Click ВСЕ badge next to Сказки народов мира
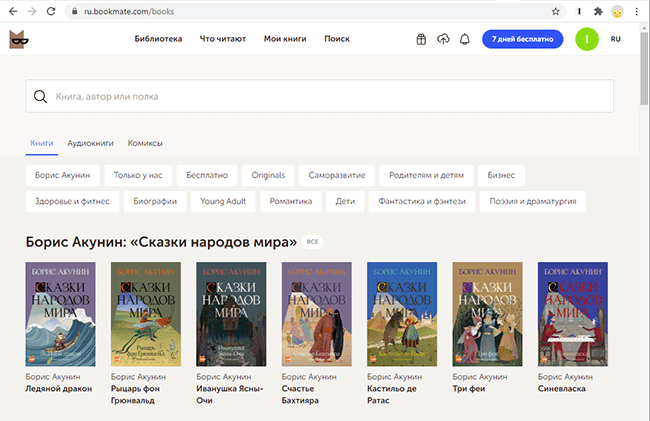This screenshot has width=650, height=421. [x=313, y=242]
